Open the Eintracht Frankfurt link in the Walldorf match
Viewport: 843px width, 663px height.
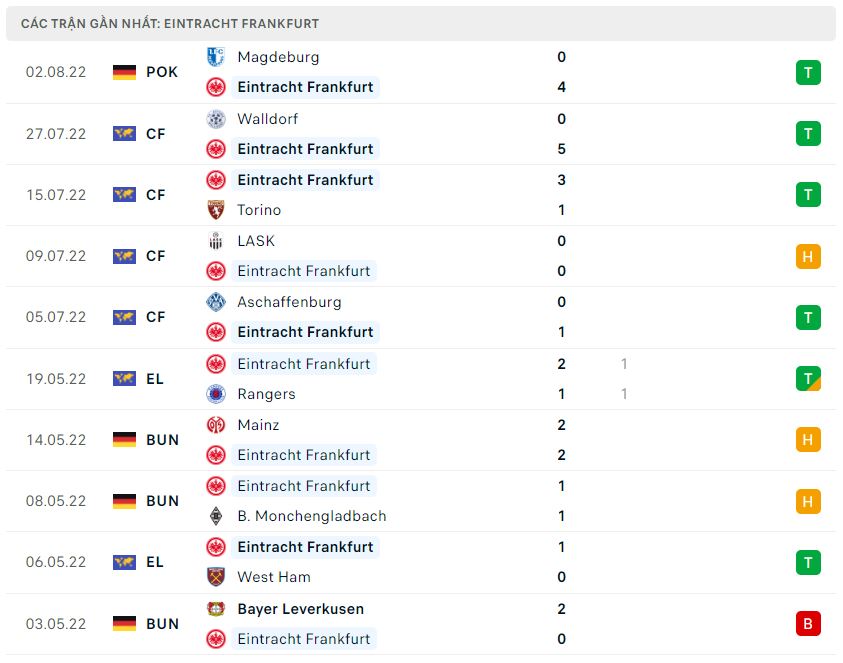point(306,148)
